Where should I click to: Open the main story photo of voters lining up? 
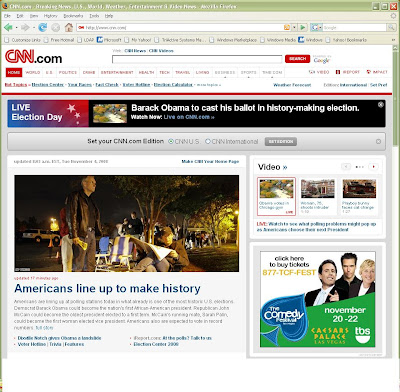point(126,223)
